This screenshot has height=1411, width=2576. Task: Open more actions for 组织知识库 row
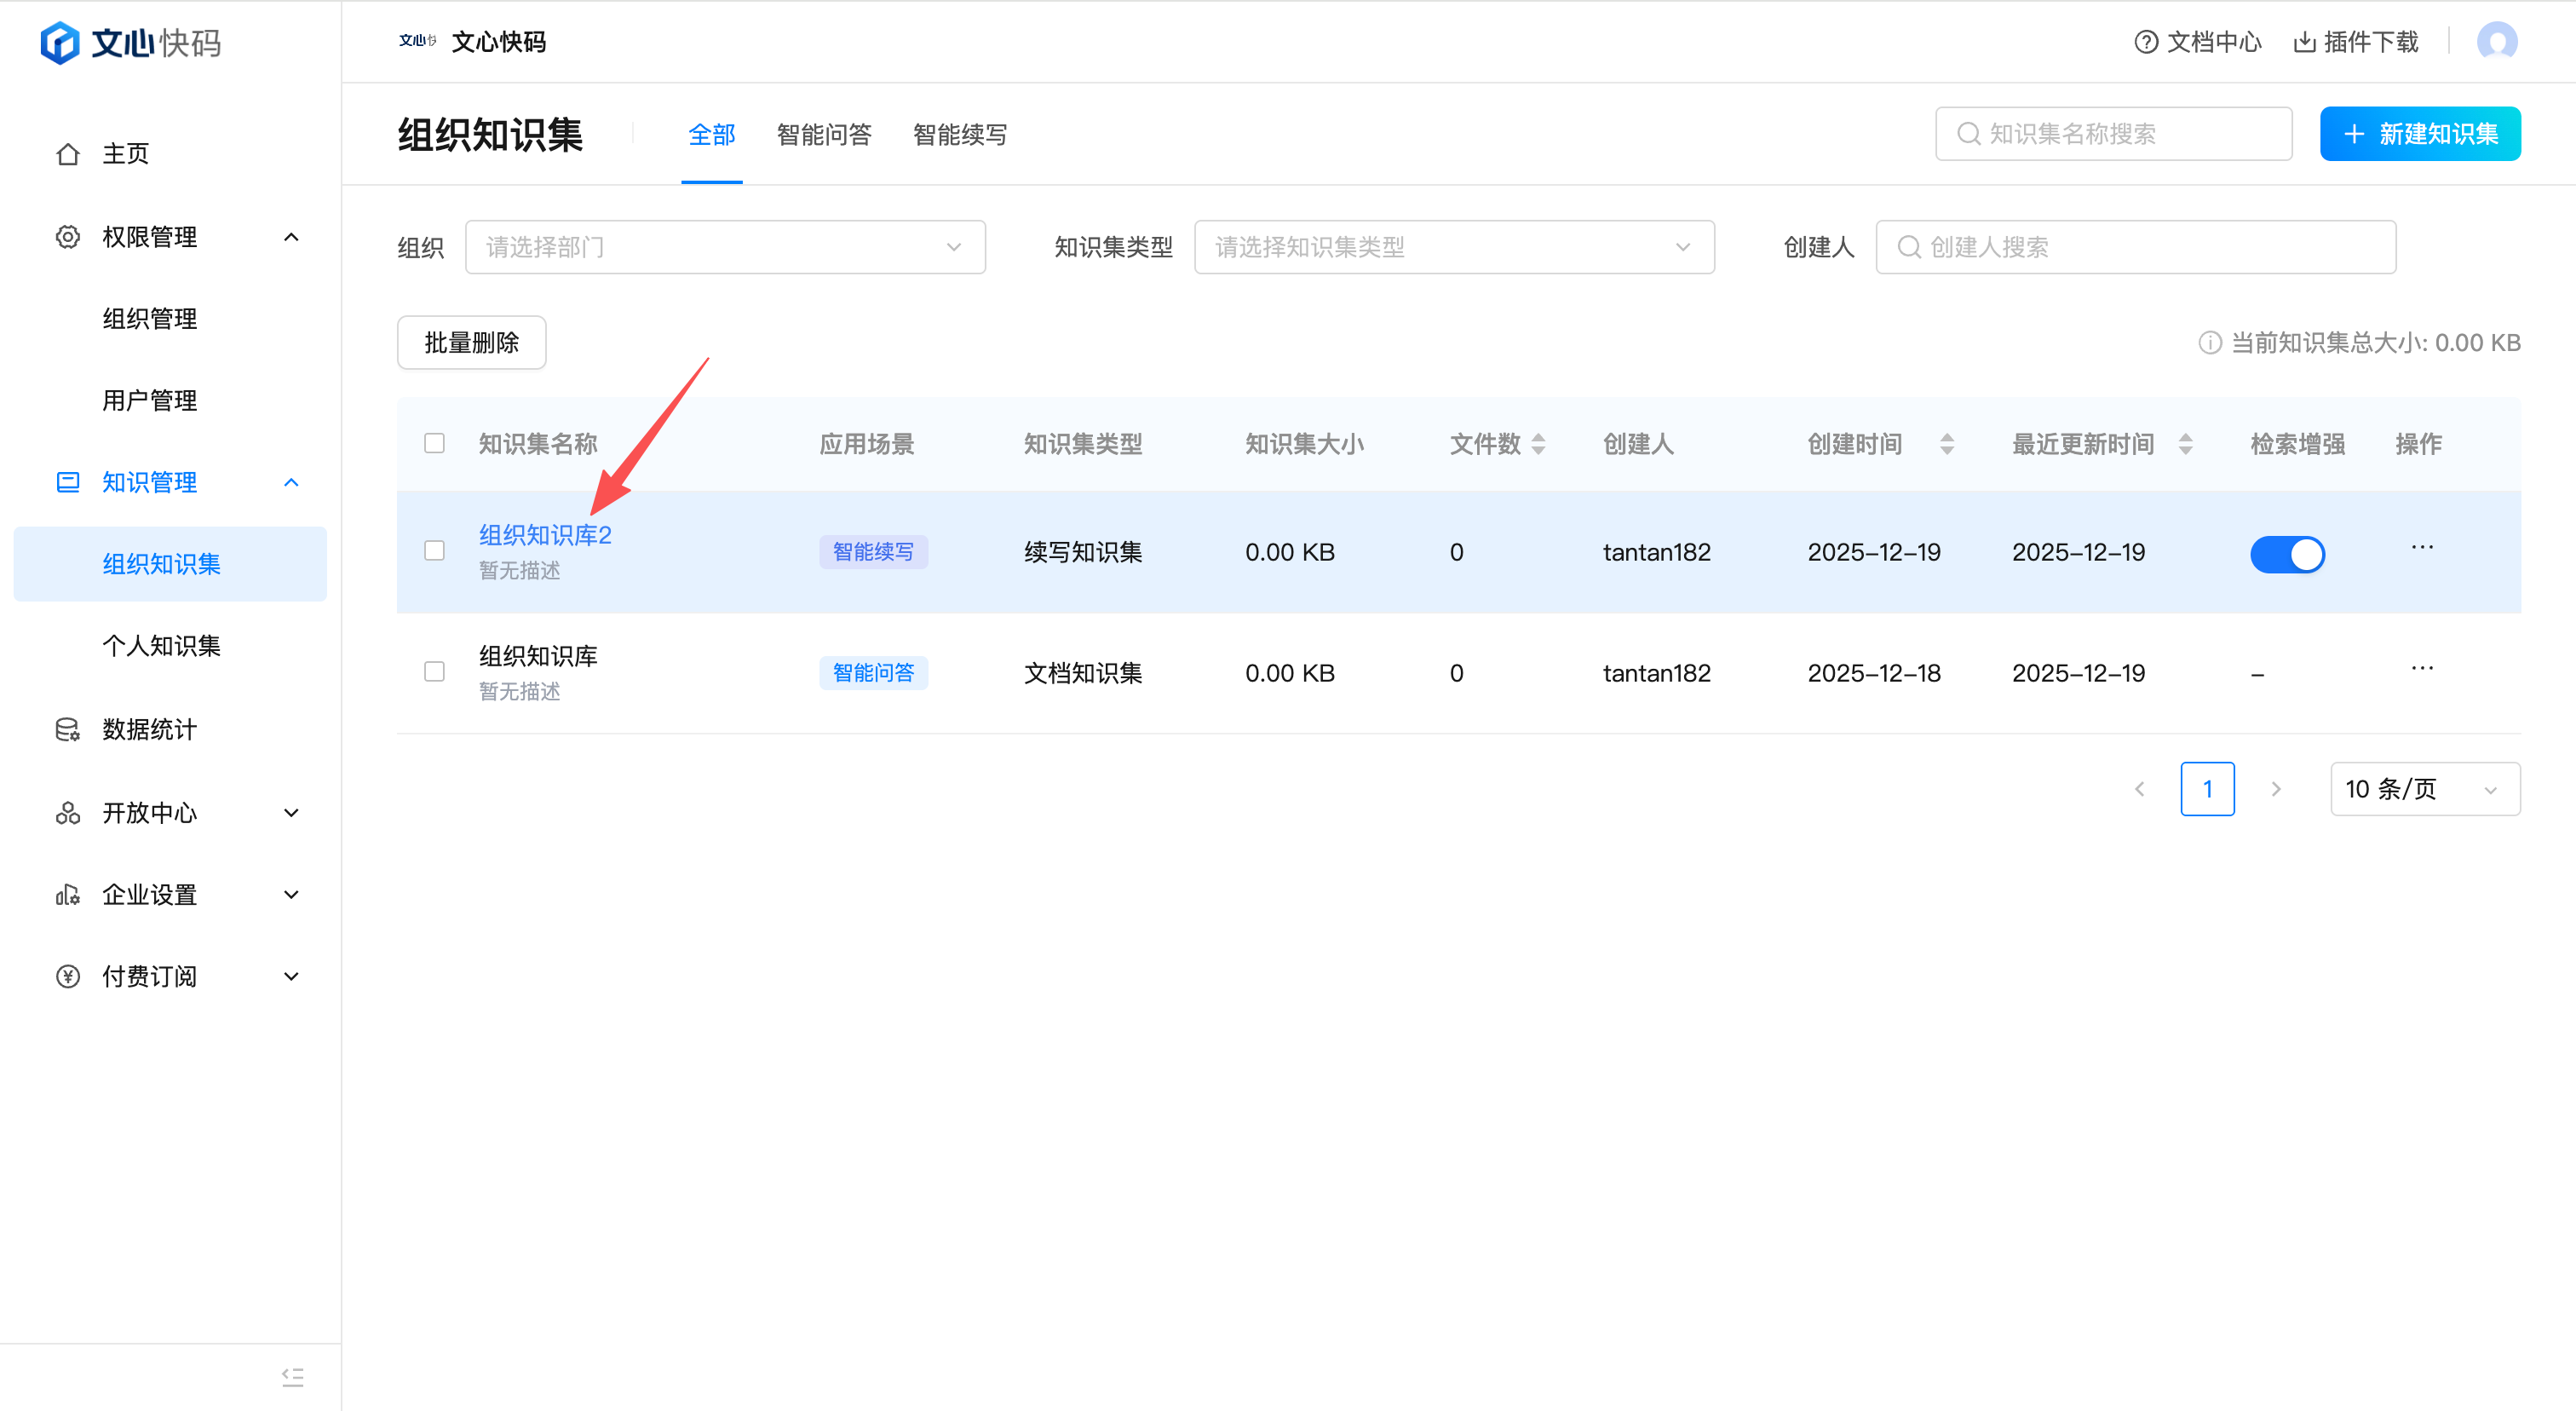[2421, 668]
